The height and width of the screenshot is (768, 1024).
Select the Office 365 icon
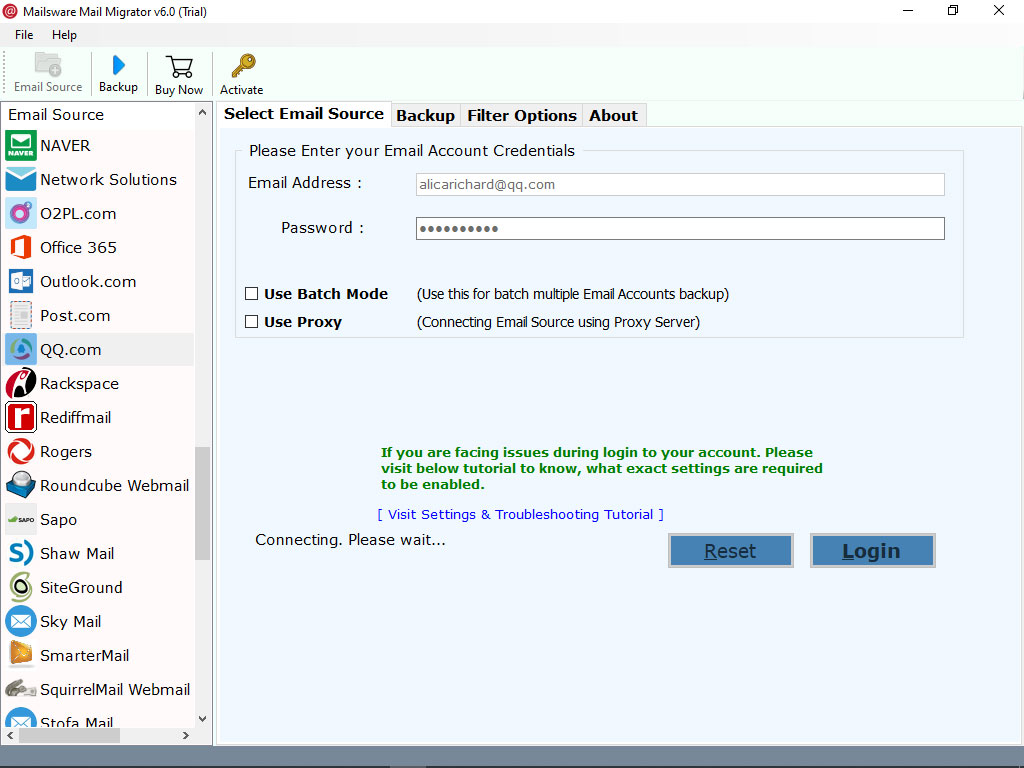click(21, 248)
